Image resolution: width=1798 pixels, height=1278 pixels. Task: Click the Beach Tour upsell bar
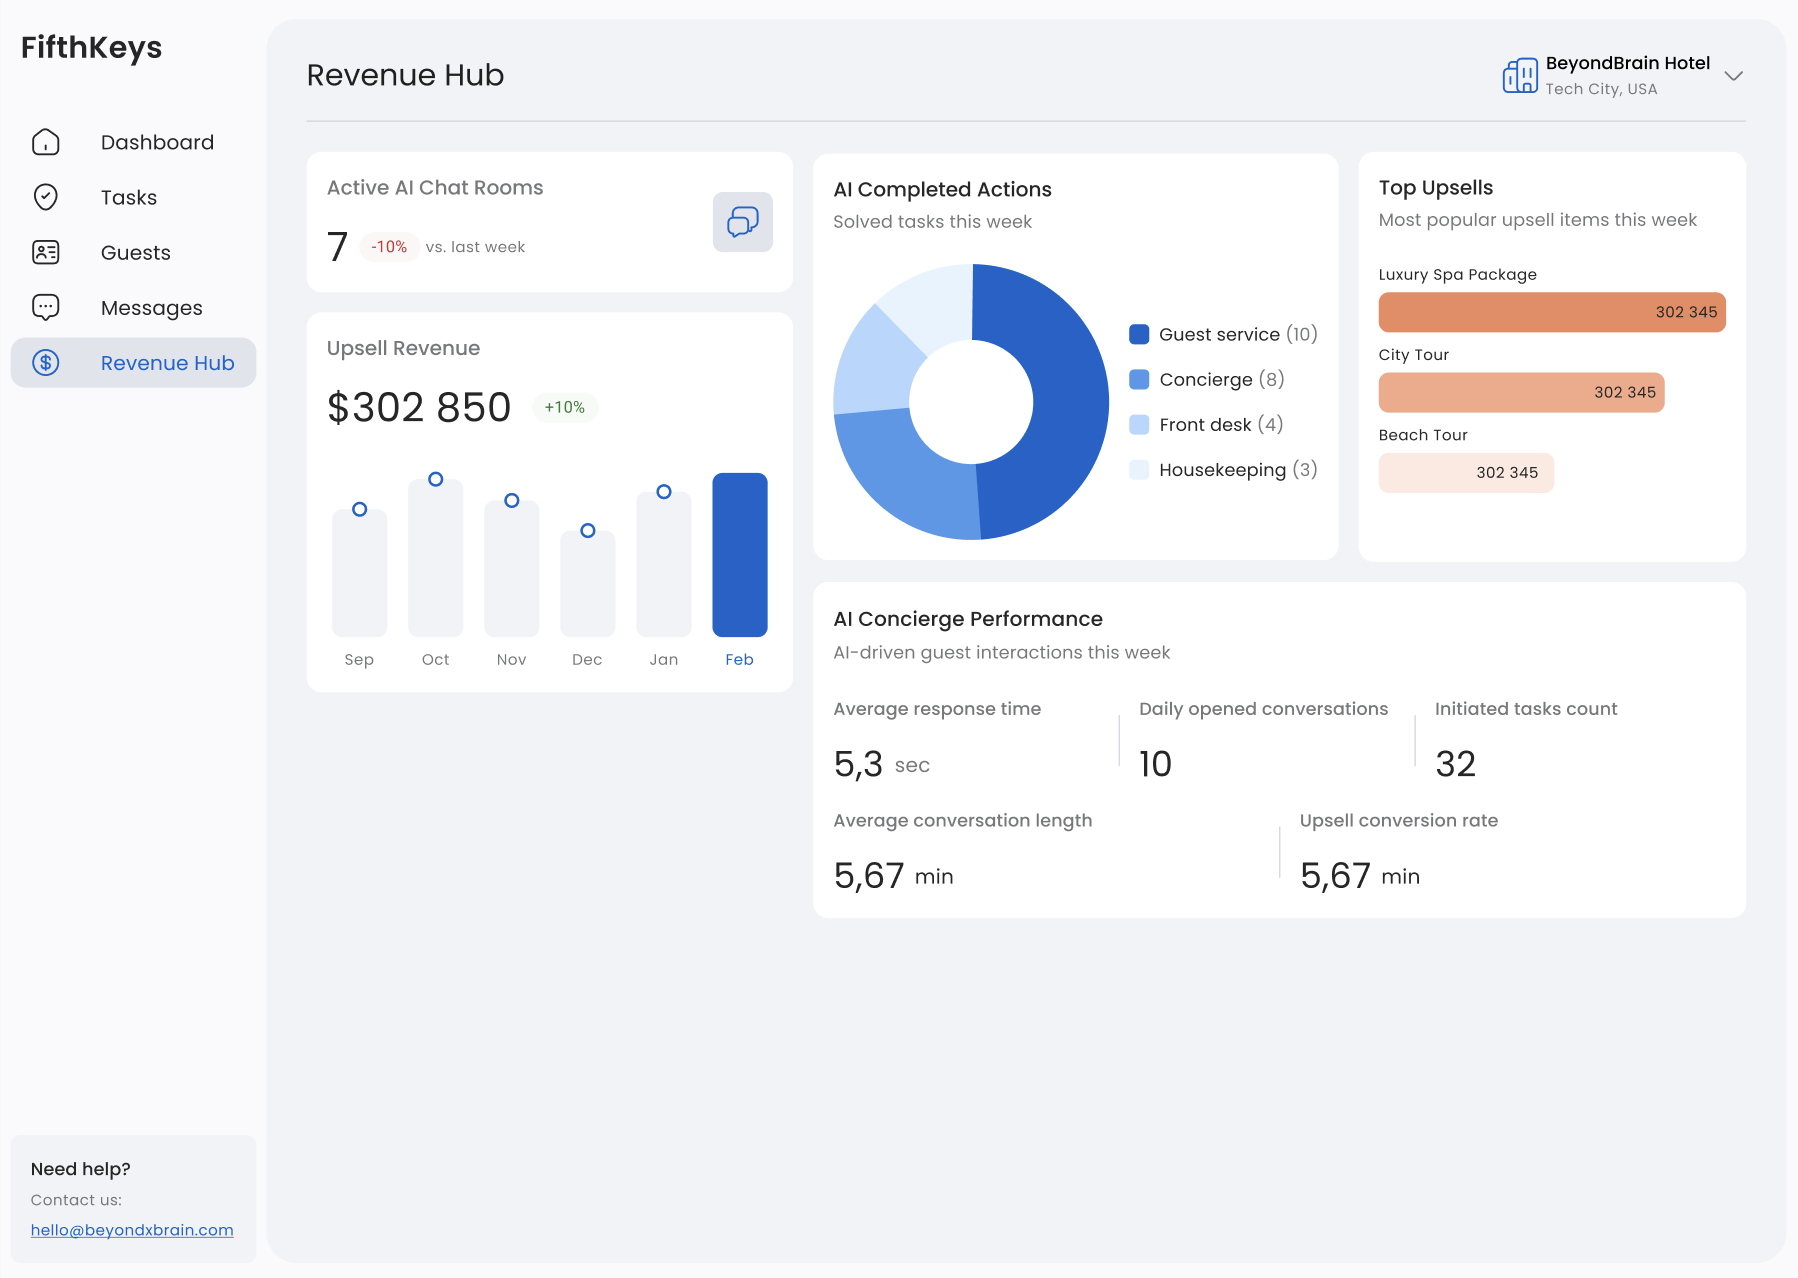pos(1465,473)
